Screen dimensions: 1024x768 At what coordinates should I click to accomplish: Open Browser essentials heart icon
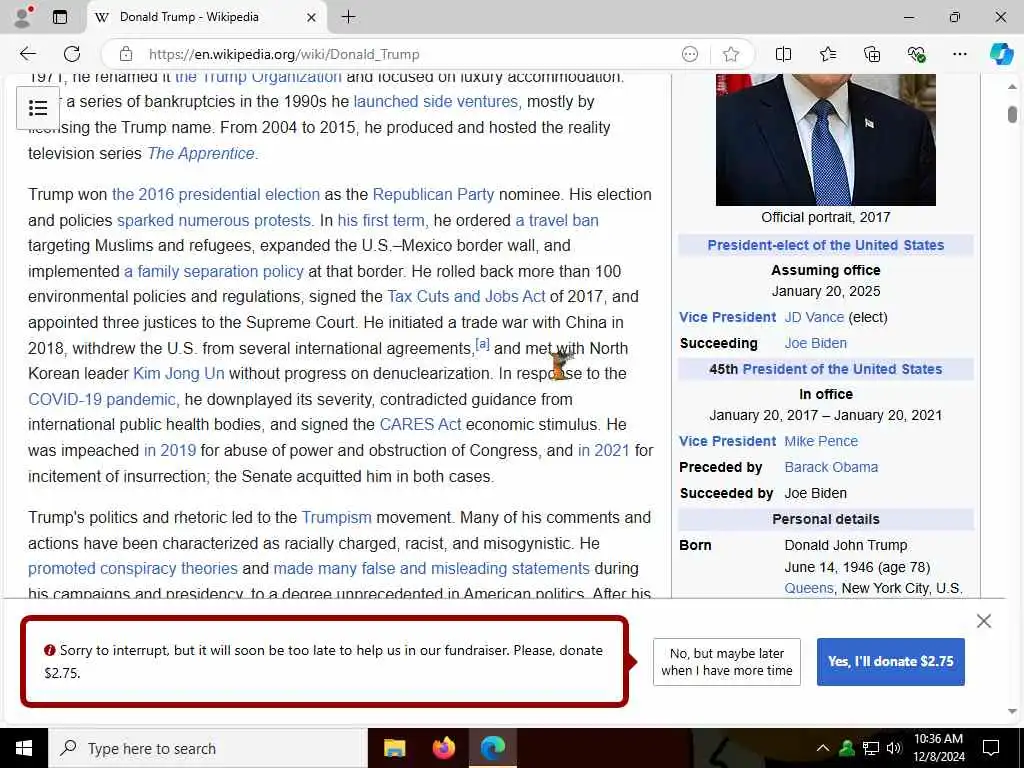916,54
